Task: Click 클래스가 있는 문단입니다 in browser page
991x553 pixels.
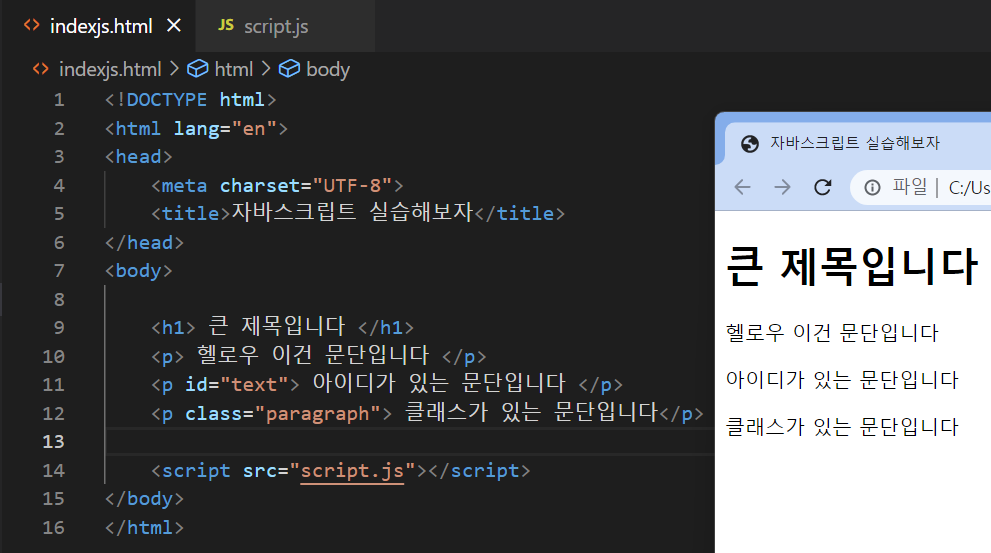Action: [842, 427]
